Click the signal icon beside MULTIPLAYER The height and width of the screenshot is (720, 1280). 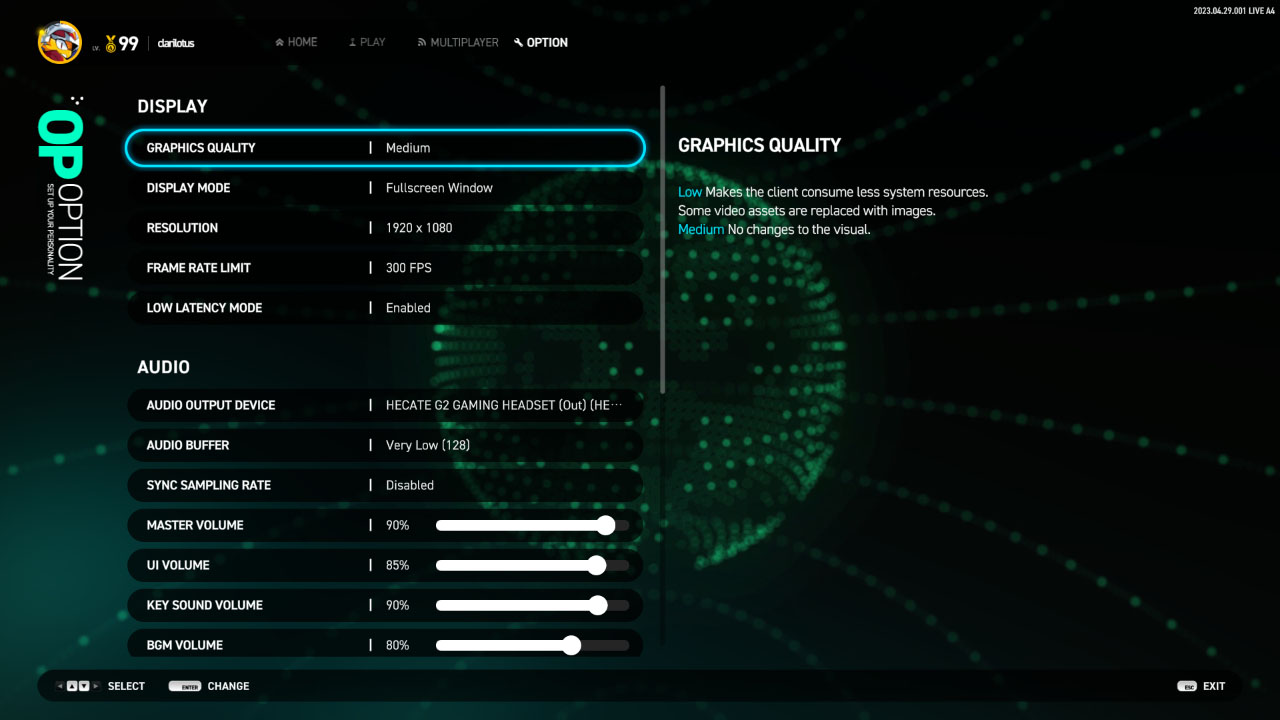pyautogui.click(x=422, y=43)
